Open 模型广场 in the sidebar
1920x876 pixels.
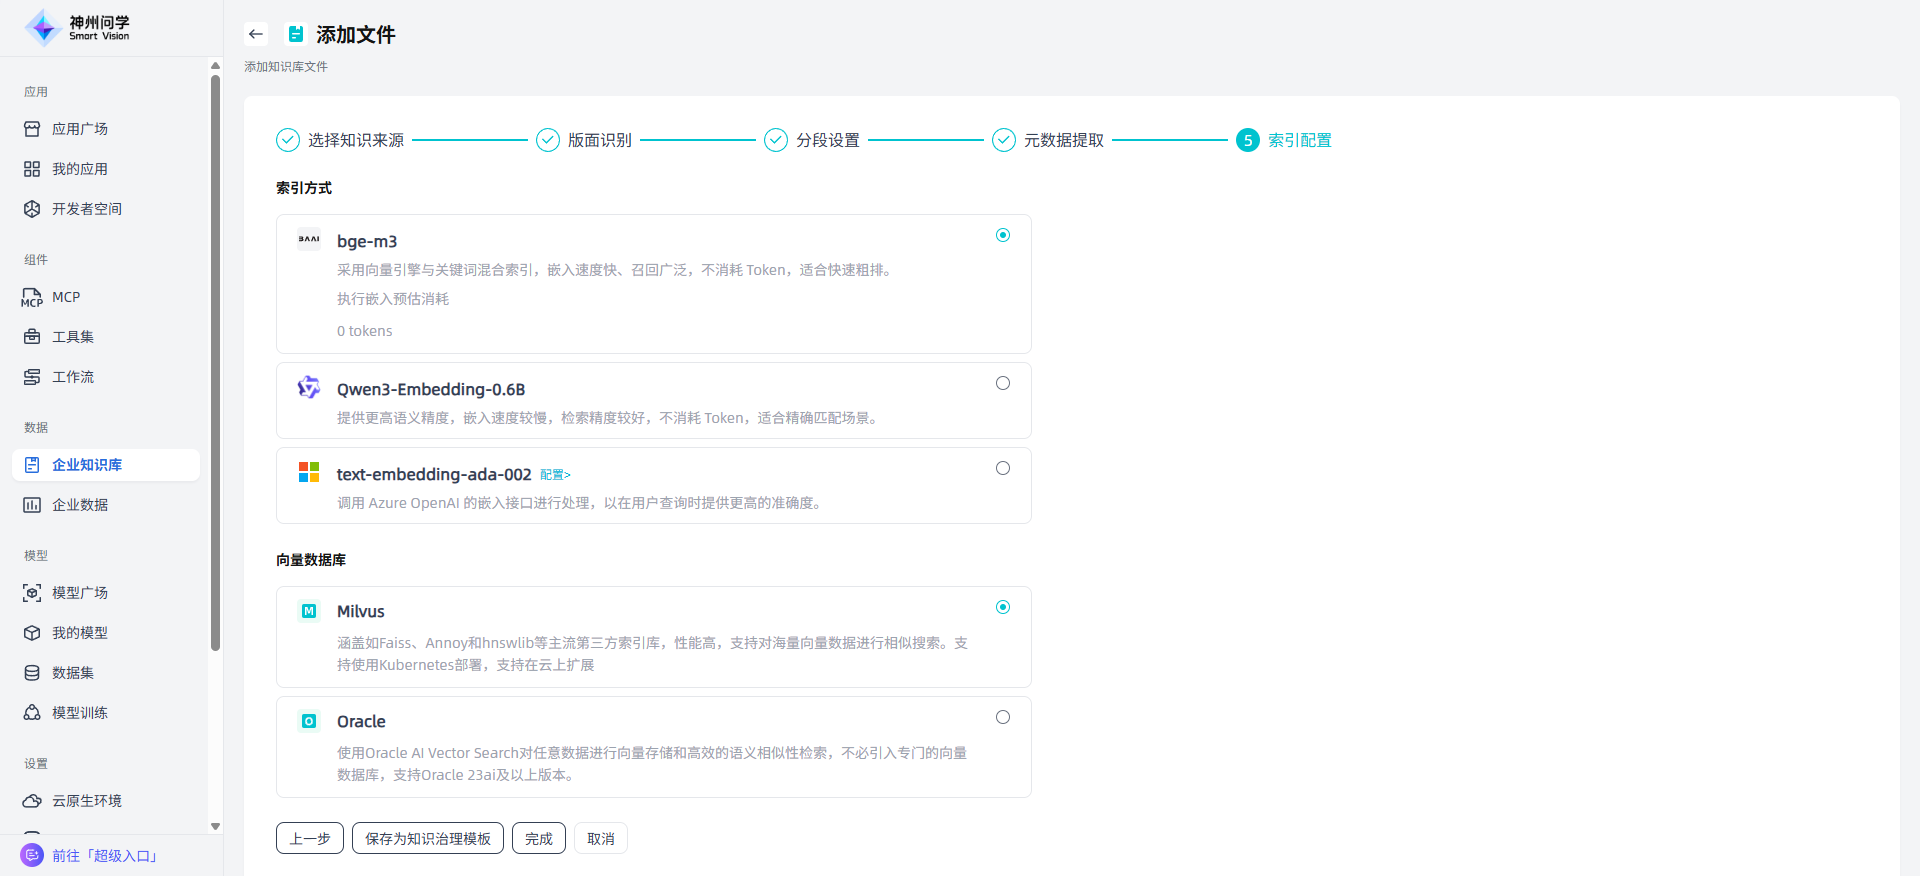coord(79,593)
